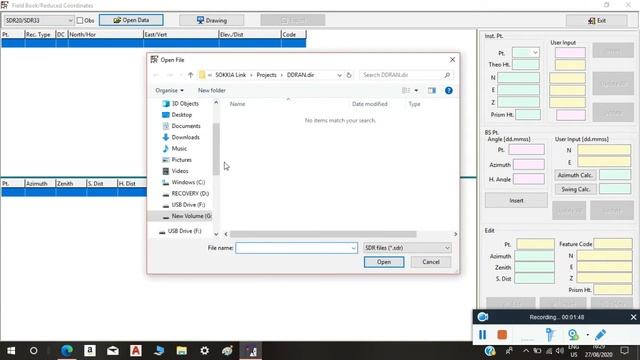The width and height of the screenshot is (640, 360).
Task: Open Cortana search circle on taskbar
Action: click(33, 351)
